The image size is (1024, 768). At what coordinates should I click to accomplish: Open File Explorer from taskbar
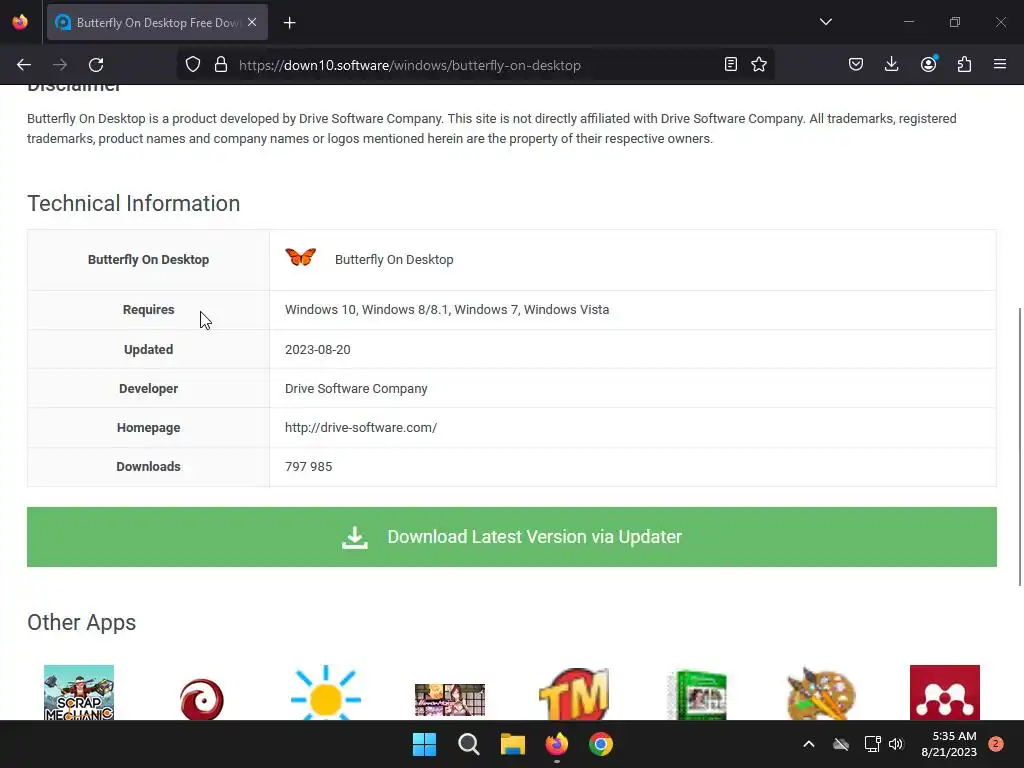pyautogui.click(x=513, y=744)
